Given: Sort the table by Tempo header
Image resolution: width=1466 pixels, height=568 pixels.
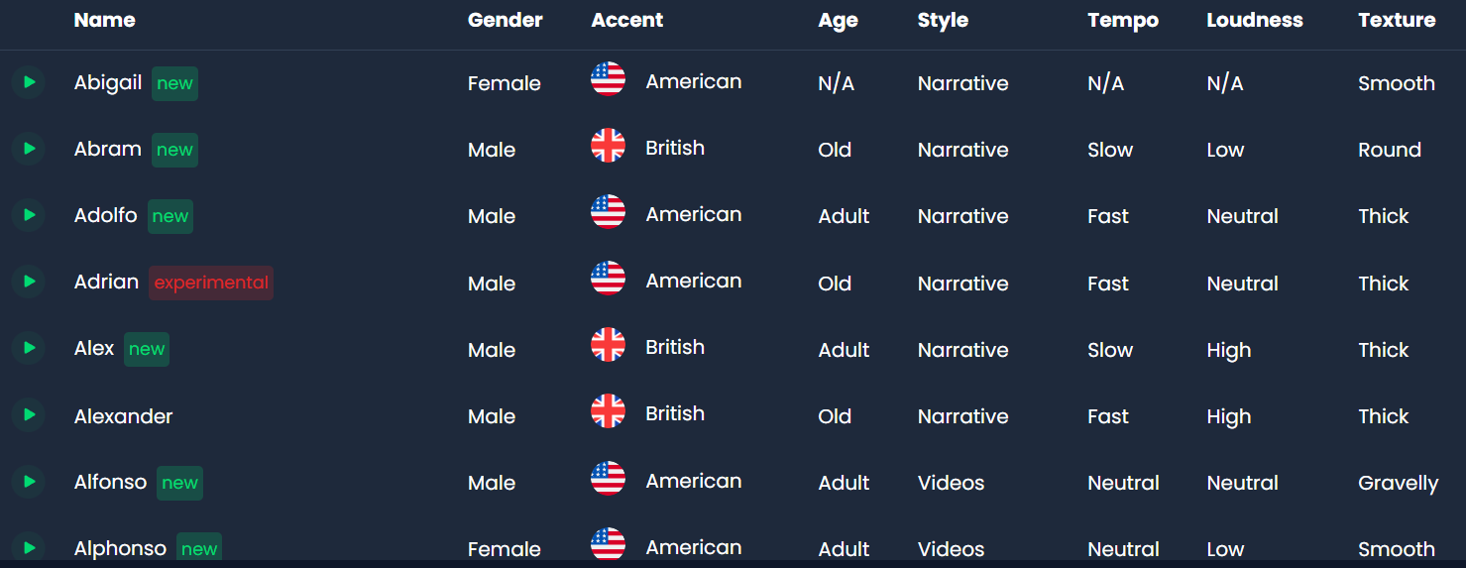Looking at the screenshot, I should 1123,21.
